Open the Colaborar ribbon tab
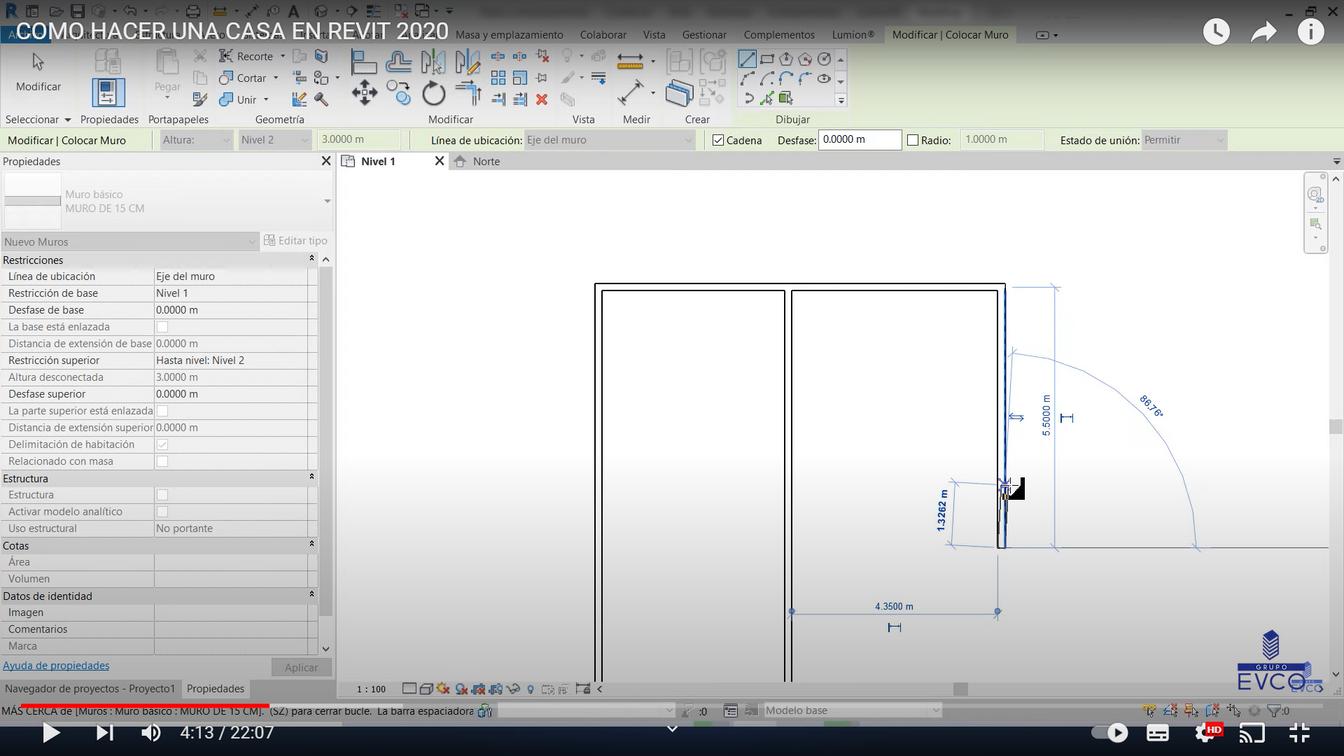The height and width of the screenshot is (756, 1344). click(603, 34)
